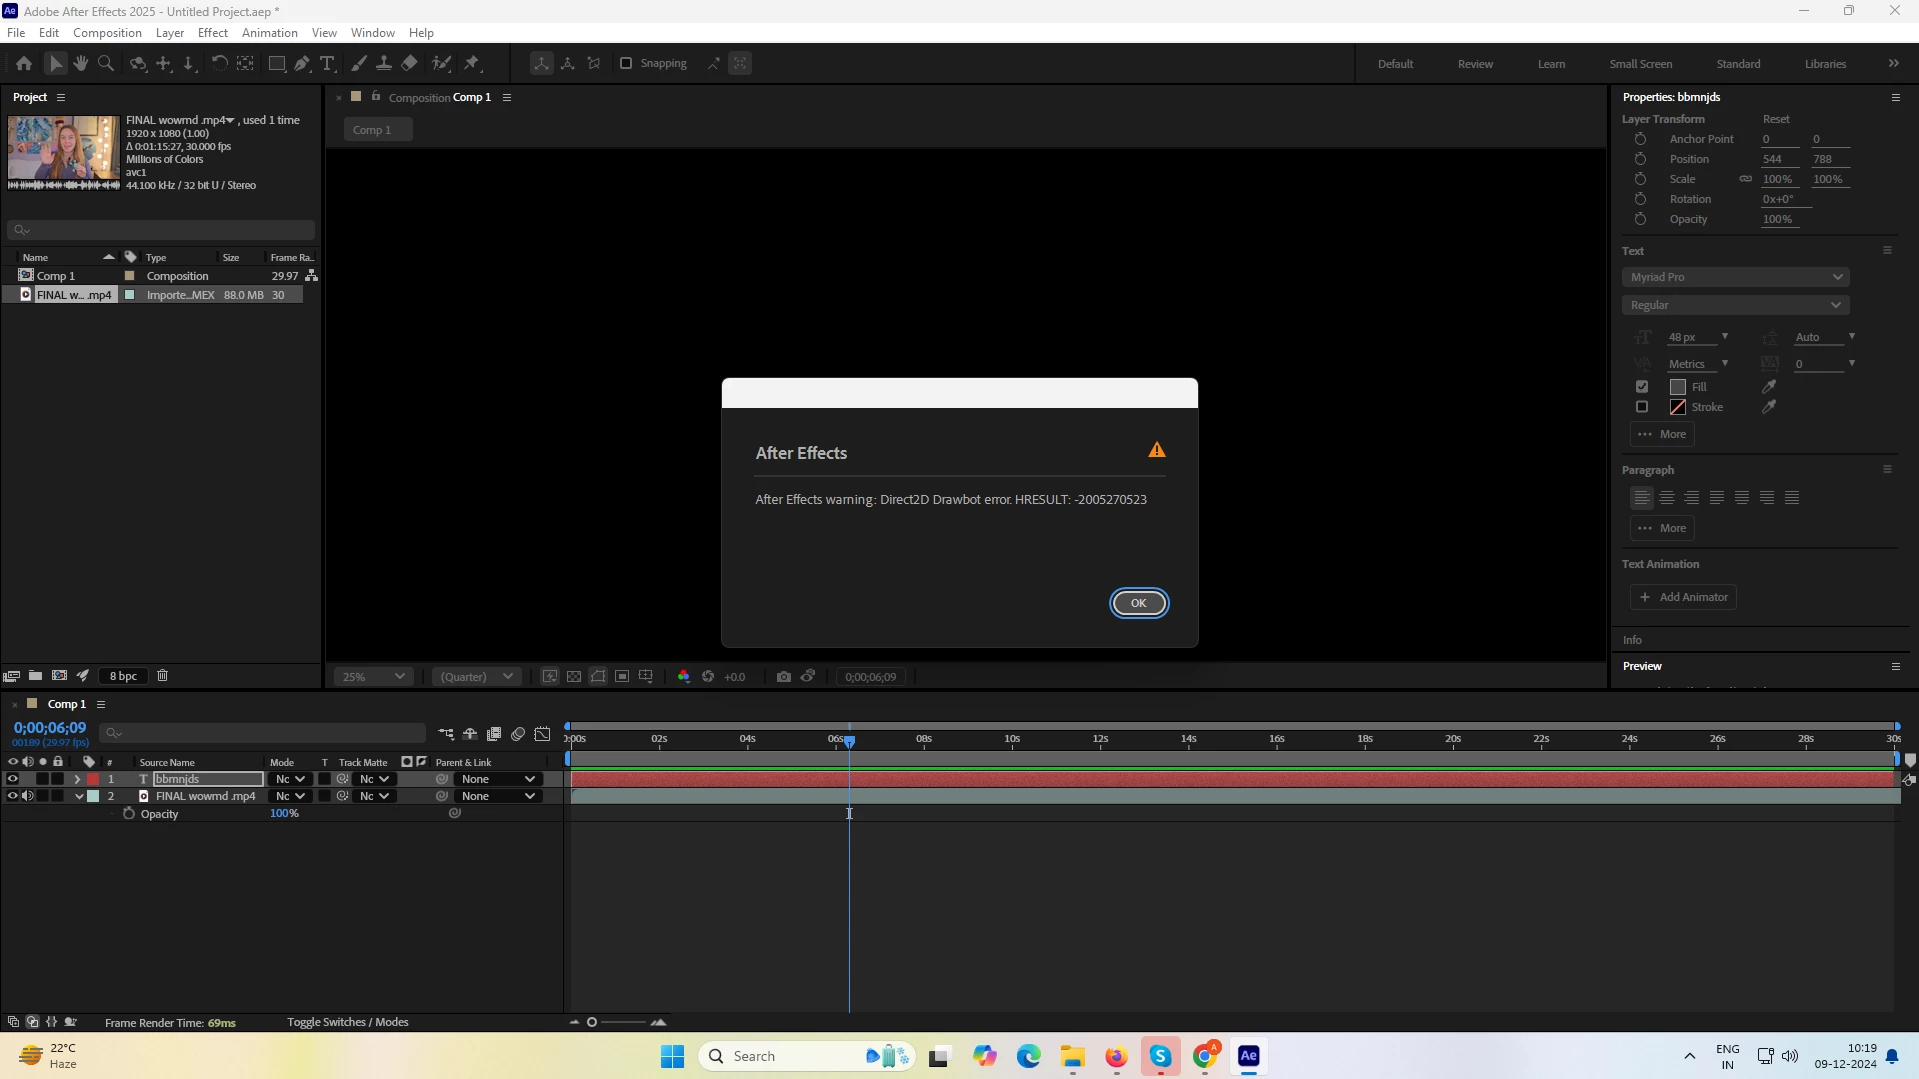Open Firefox from the taskbar
Viewport: 1919px width, 1079px height.
1116,1056
